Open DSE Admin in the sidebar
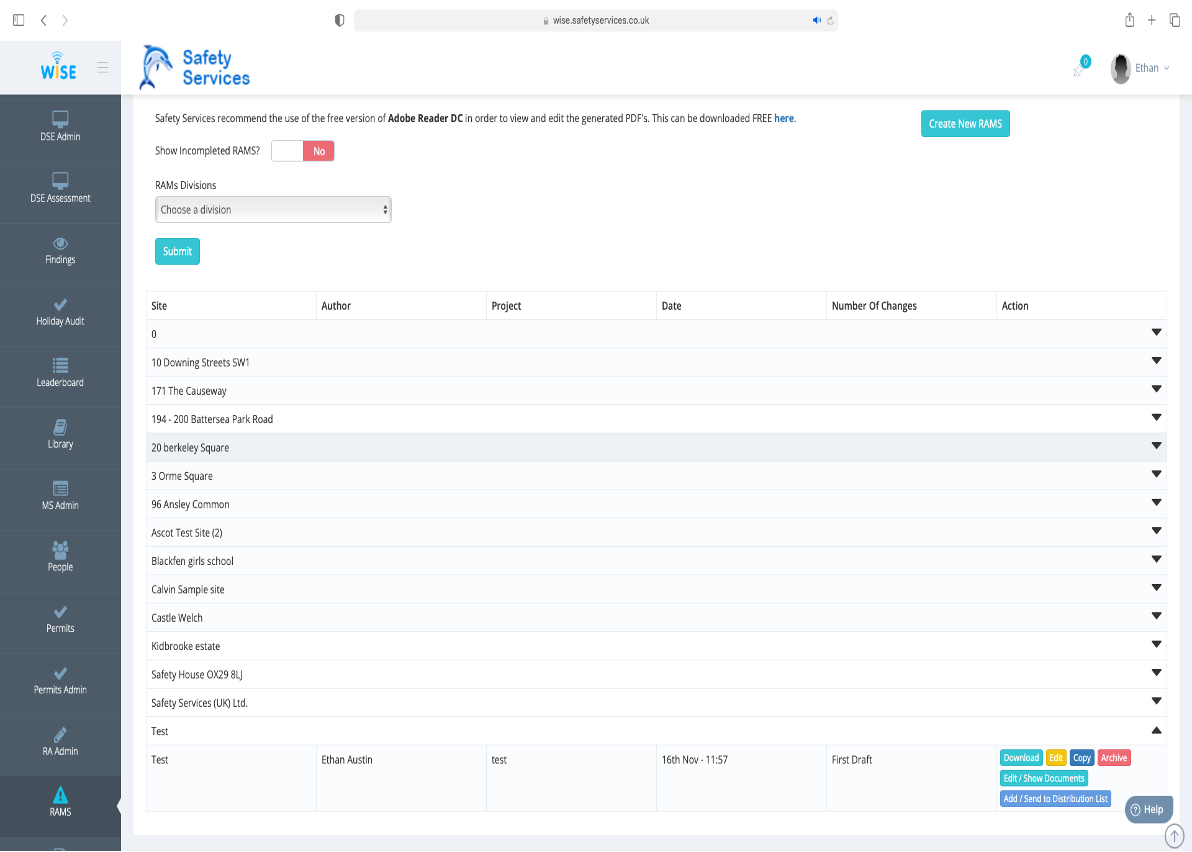The width and height of the screenshot is (1192, 852). pos(60,127)
